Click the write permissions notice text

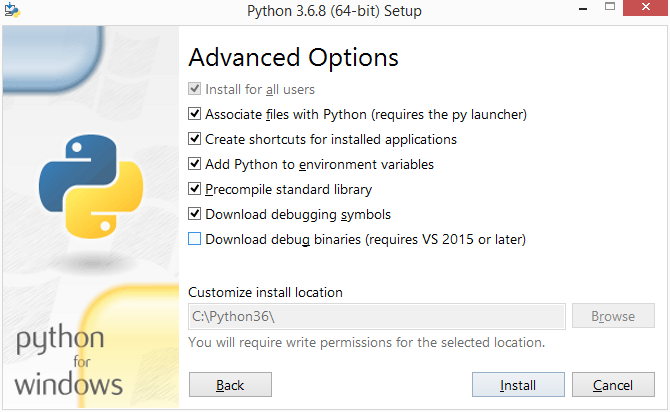[367, 342]
